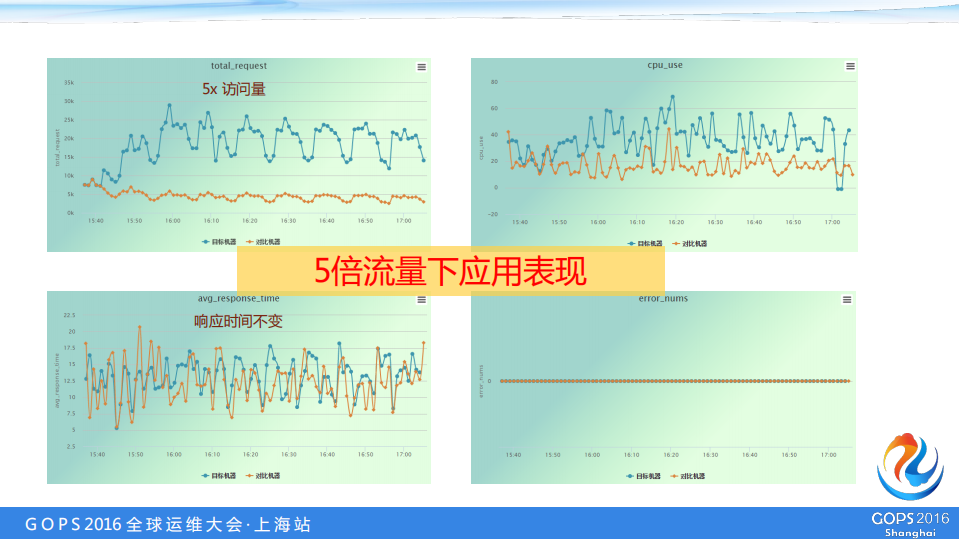Click footer text 'GOPS 2016 全球运维大会·上海站'
This screenshot has width=959, height=539.
tap(168, 524)
